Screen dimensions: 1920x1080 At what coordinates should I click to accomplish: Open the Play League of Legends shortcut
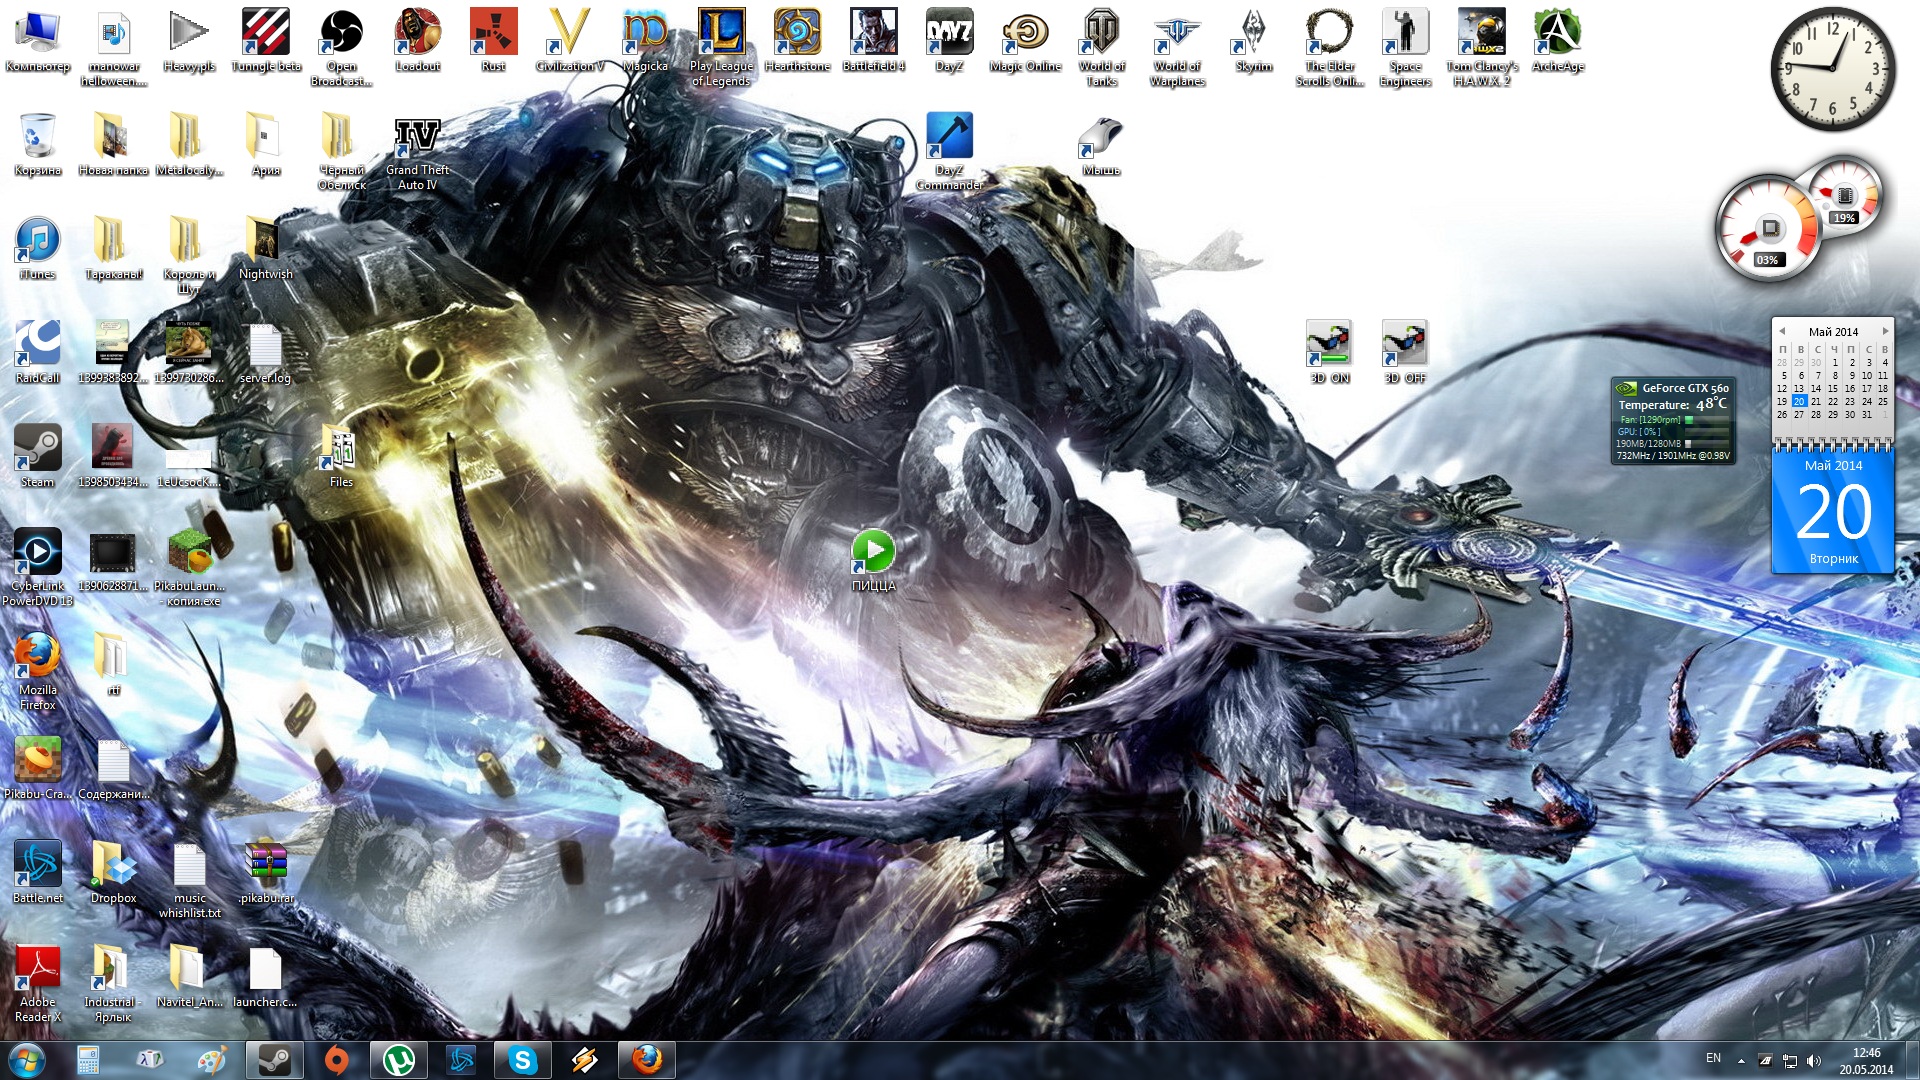(721, 47)
